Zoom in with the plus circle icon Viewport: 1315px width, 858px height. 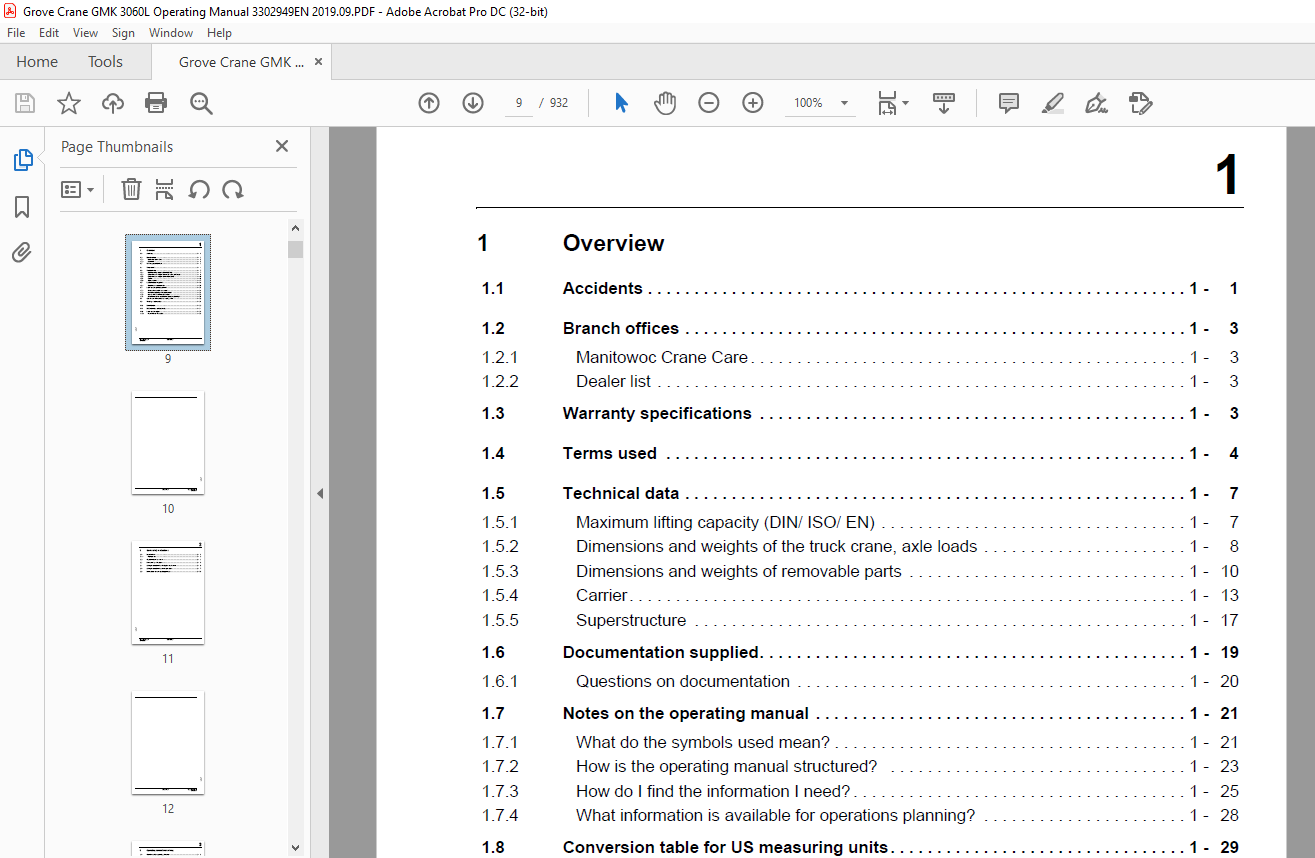[753, 103]
